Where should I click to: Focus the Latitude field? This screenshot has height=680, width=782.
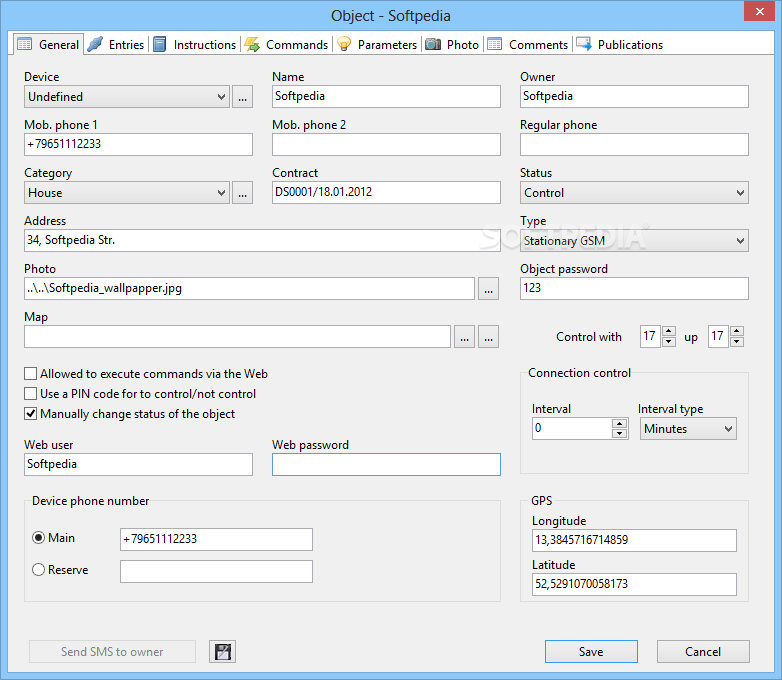(634, 584)
